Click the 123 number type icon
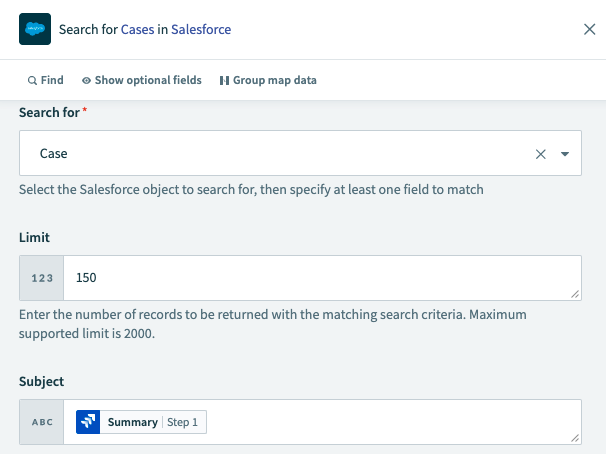Screen dimensions: 606x454 (x=42, y=278)
